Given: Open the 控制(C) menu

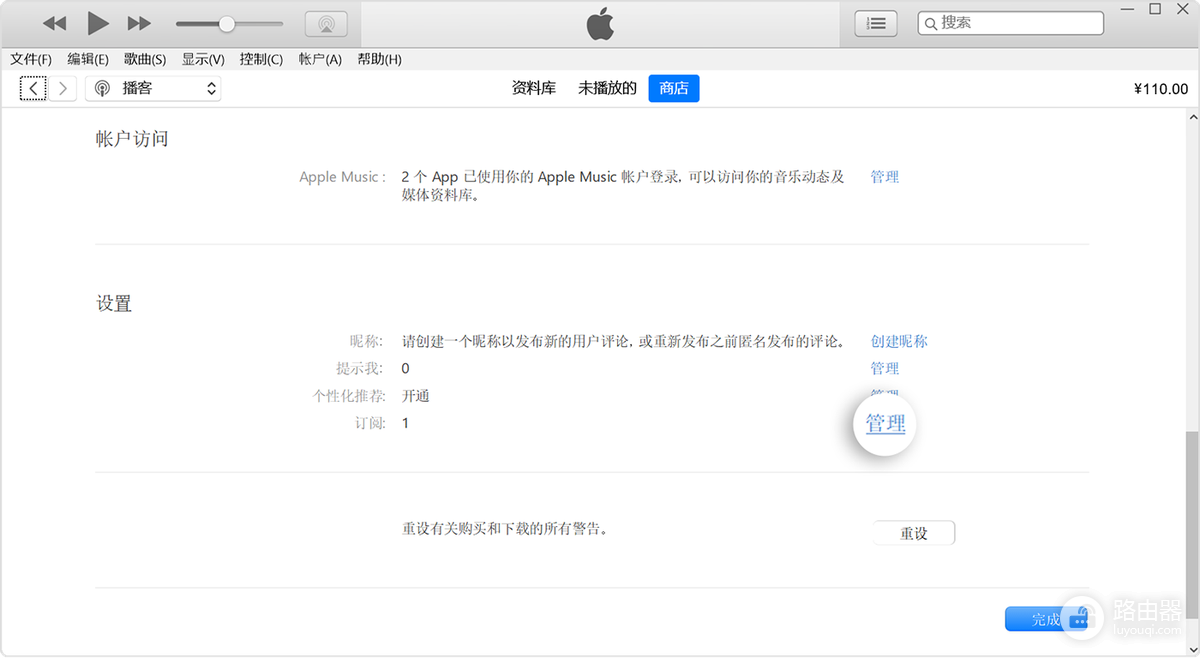Looking at the screenshot, I should tap(261, 59).
